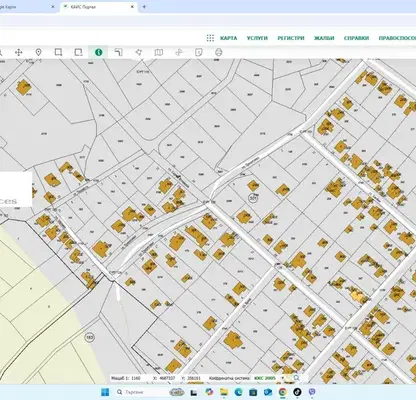
Task: Activate the green info identify tool
Action: coord(99,52)
